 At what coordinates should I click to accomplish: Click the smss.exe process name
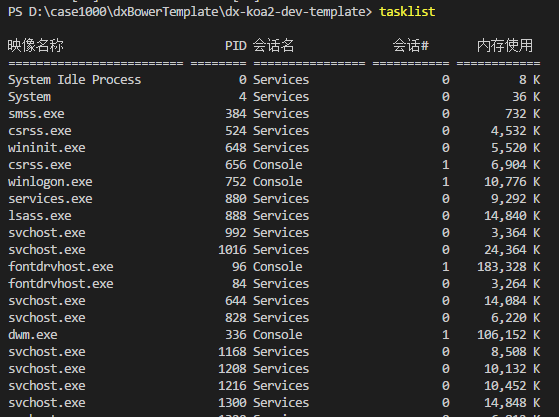(x=36, y=114)
